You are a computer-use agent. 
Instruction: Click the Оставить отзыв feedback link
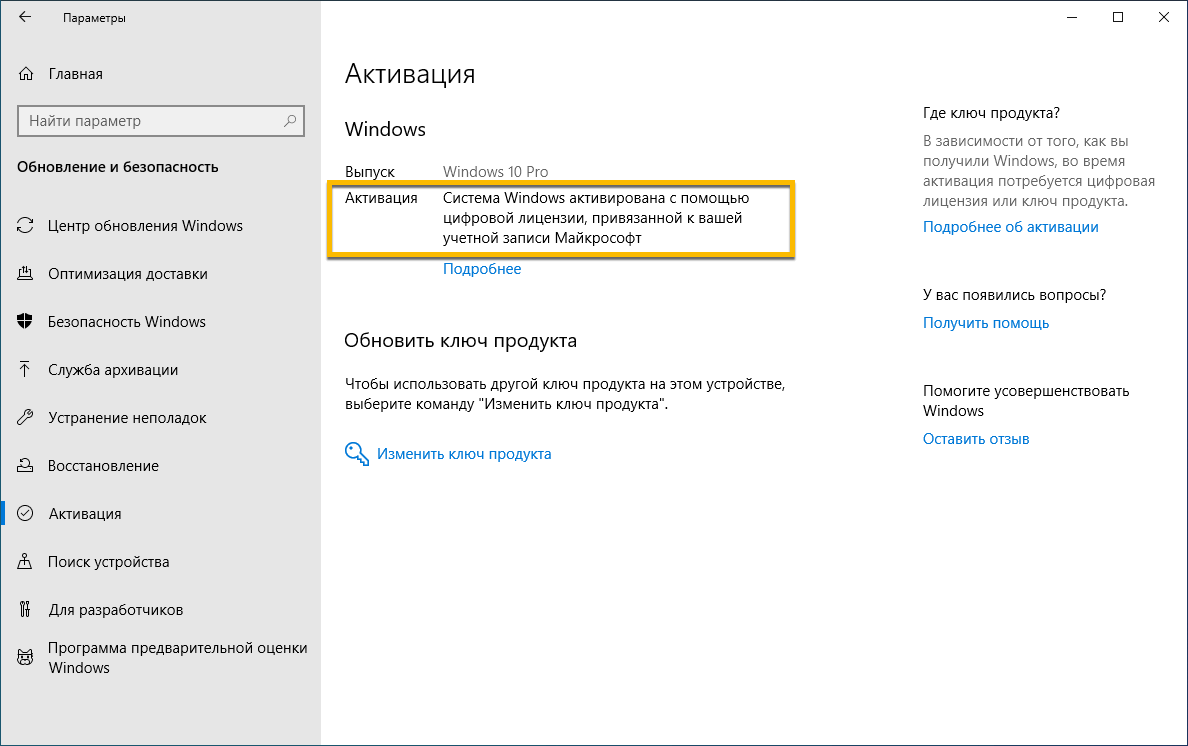point(976,439)
